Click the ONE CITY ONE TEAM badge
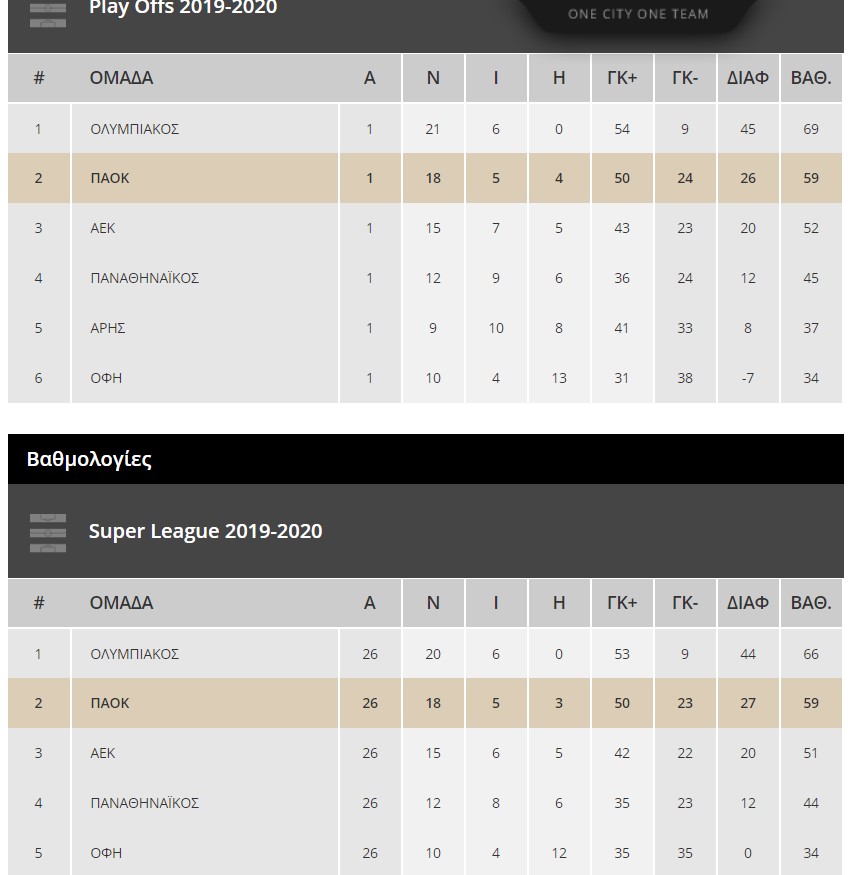This screenshot has width=862, height=875. 638,14
